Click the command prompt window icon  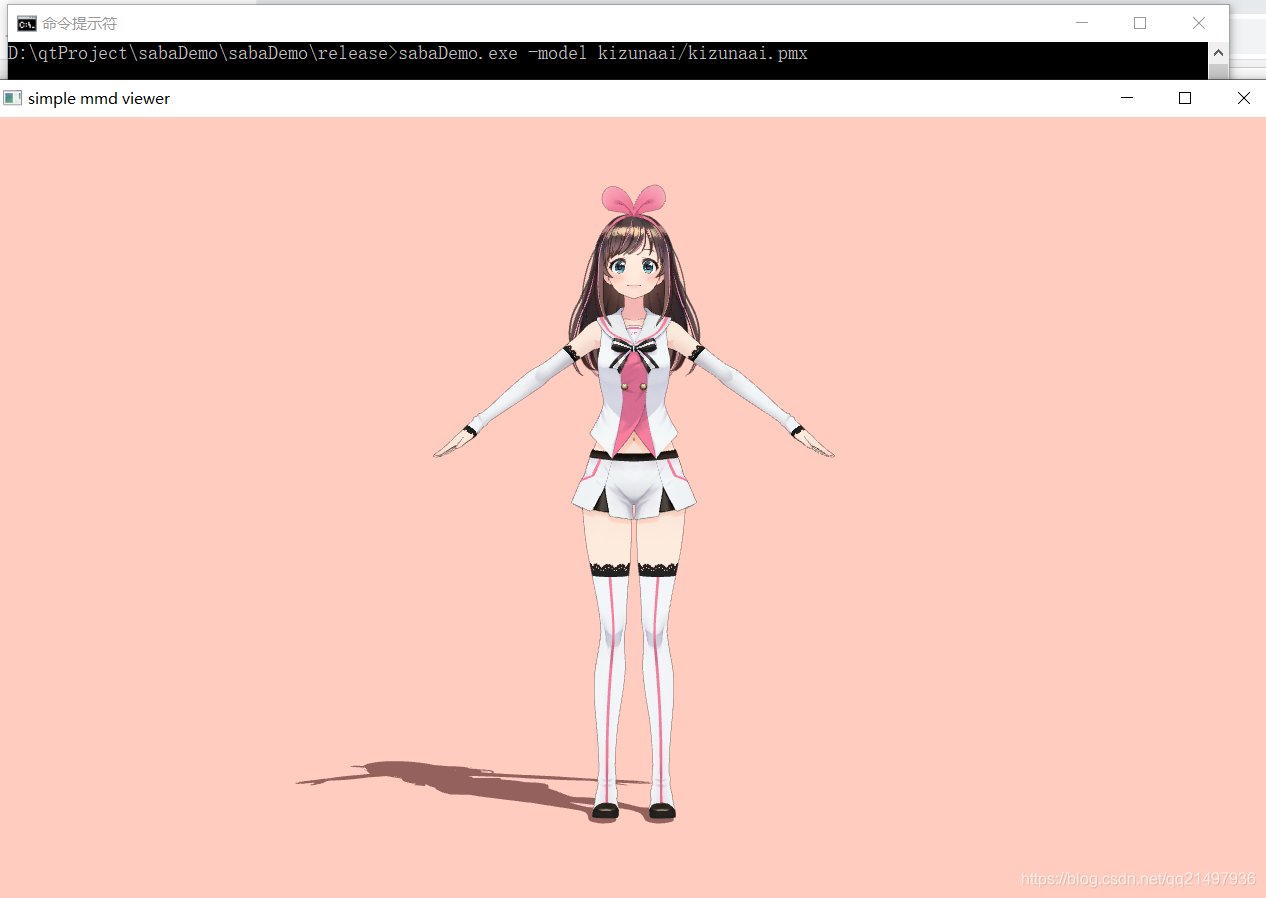27,24
